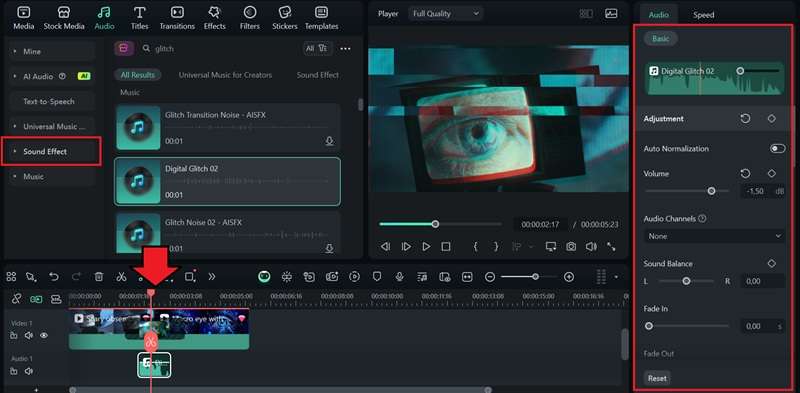This screenshot has height=393, width=800.
Task: Select the Digital Glitch 02 audio card
Action: coord(228,181)
